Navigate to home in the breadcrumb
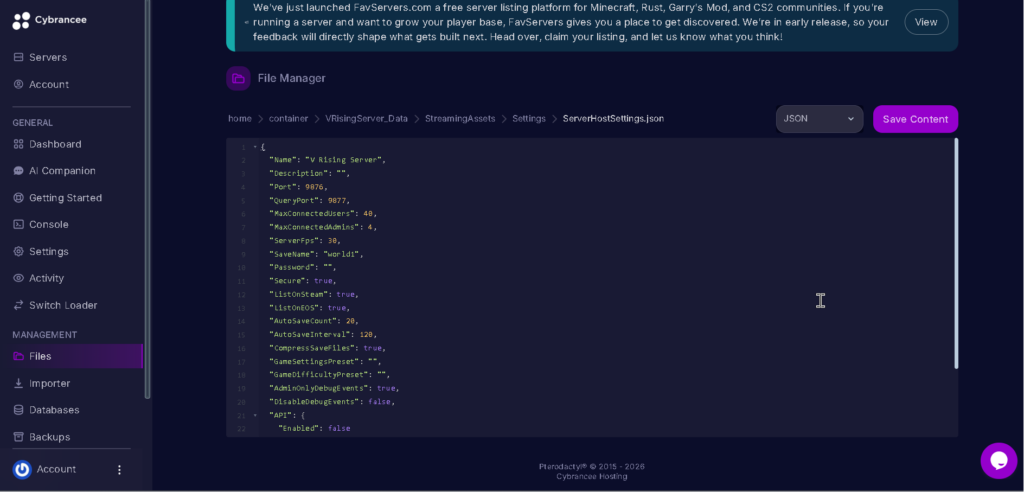Viewport: 1024px width, 492px height. coord(240,119)
